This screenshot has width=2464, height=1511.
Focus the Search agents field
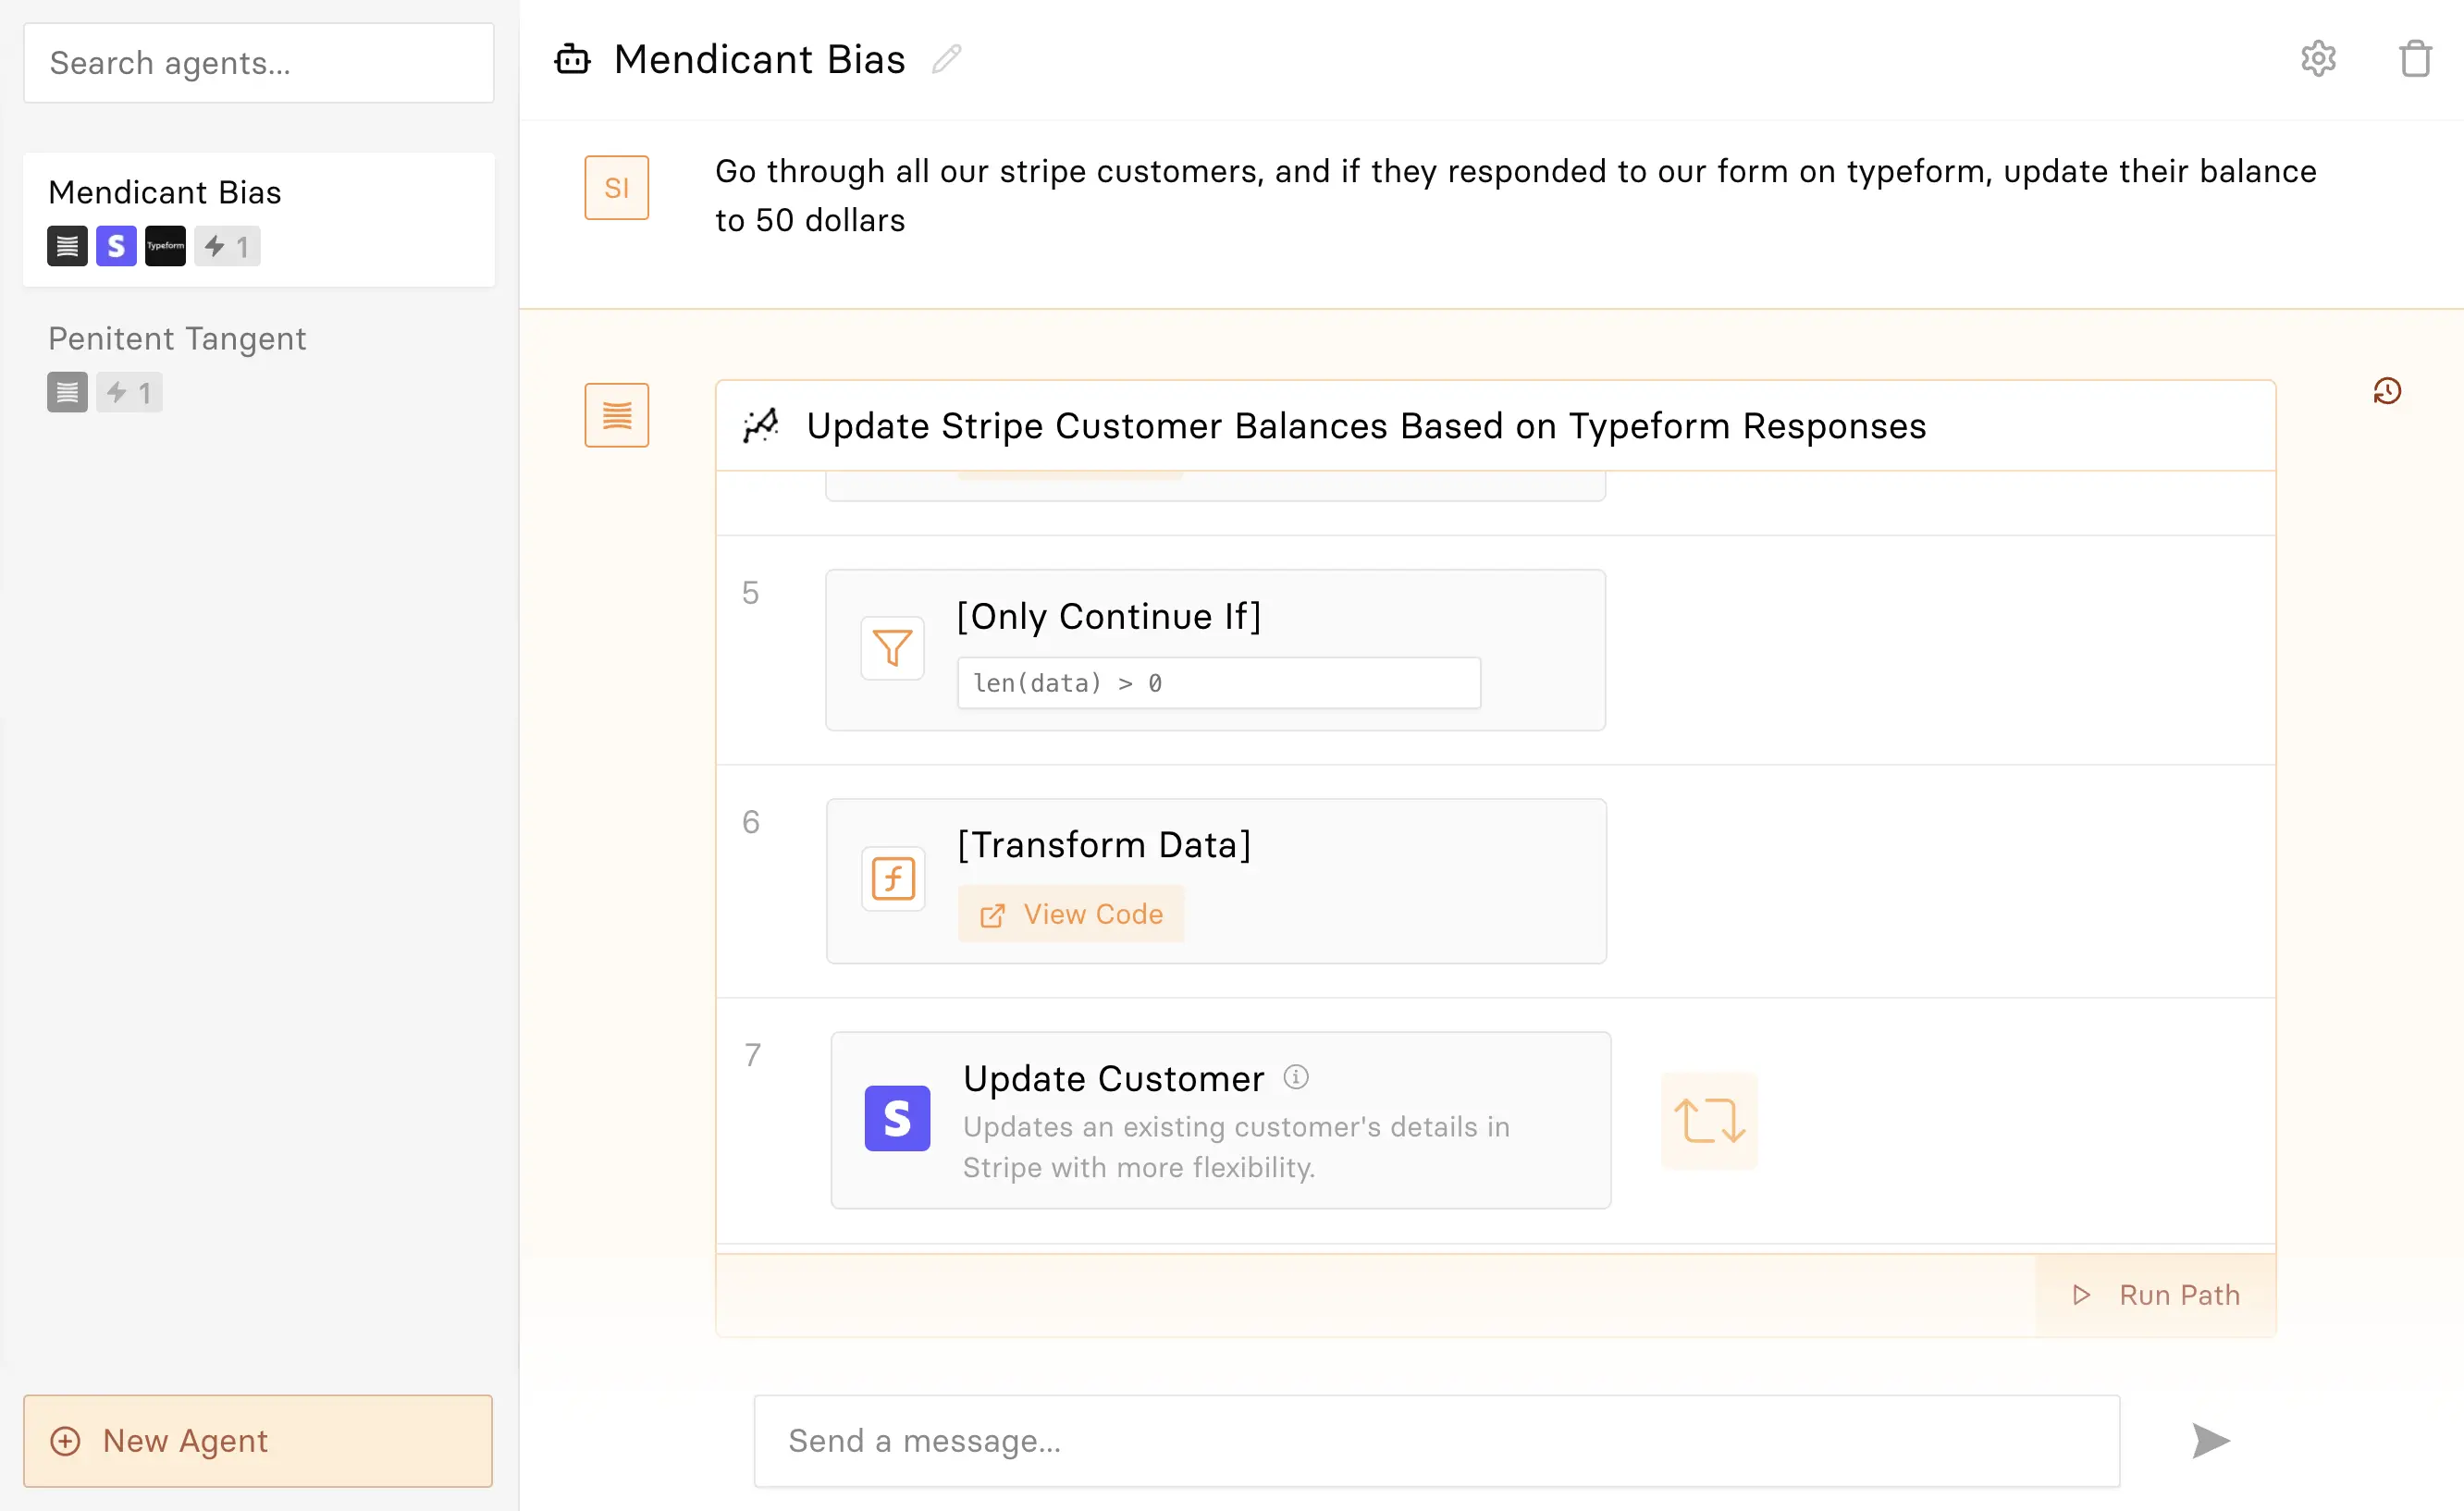[x=258, y=63]
